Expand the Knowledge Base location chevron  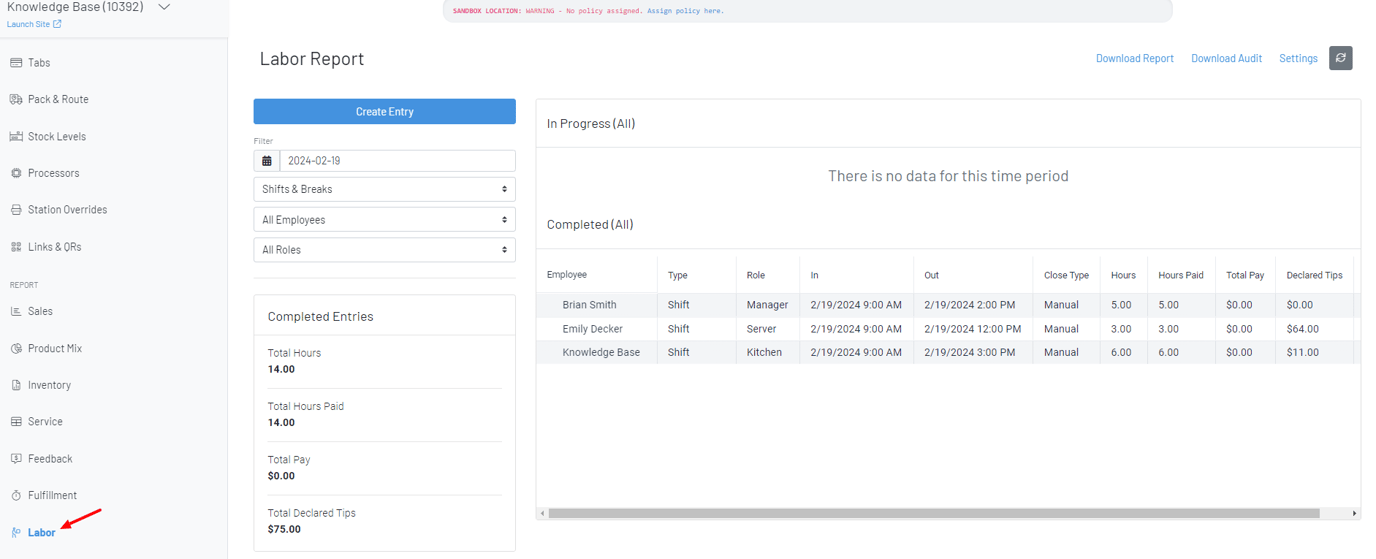[165, 7]
